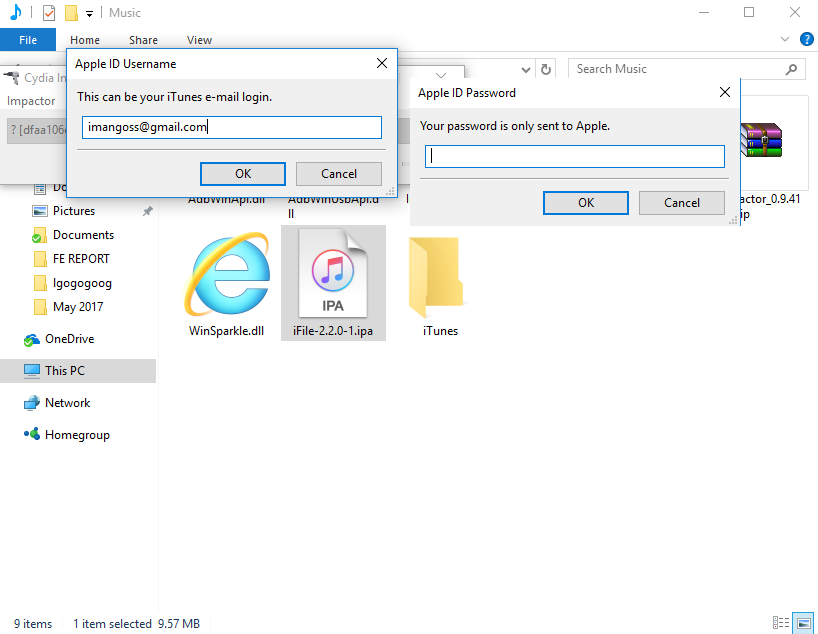Image resolution: width=818 pixels, height=634 pixels.
Task: Click the AdbWinUsbApi.dll file name label
Action: 334,207
